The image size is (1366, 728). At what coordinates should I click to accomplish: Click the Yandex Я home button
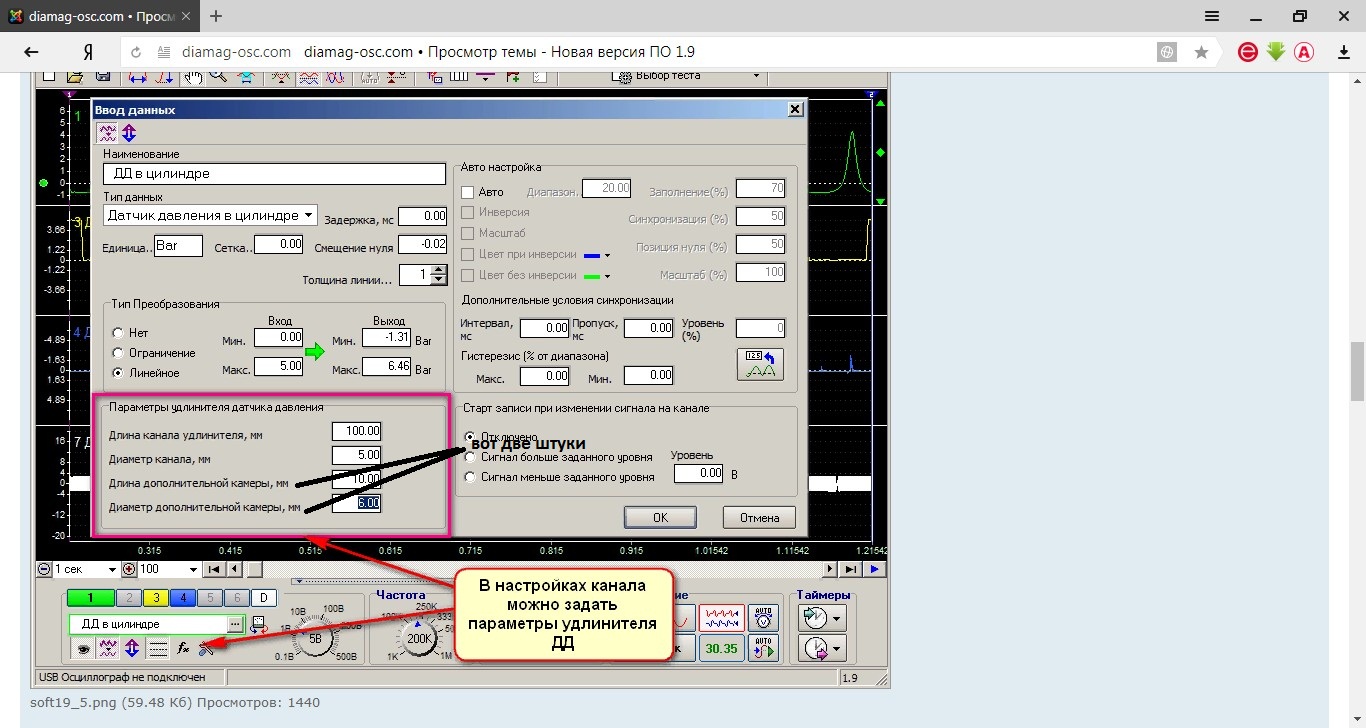[x=89, y=52]
